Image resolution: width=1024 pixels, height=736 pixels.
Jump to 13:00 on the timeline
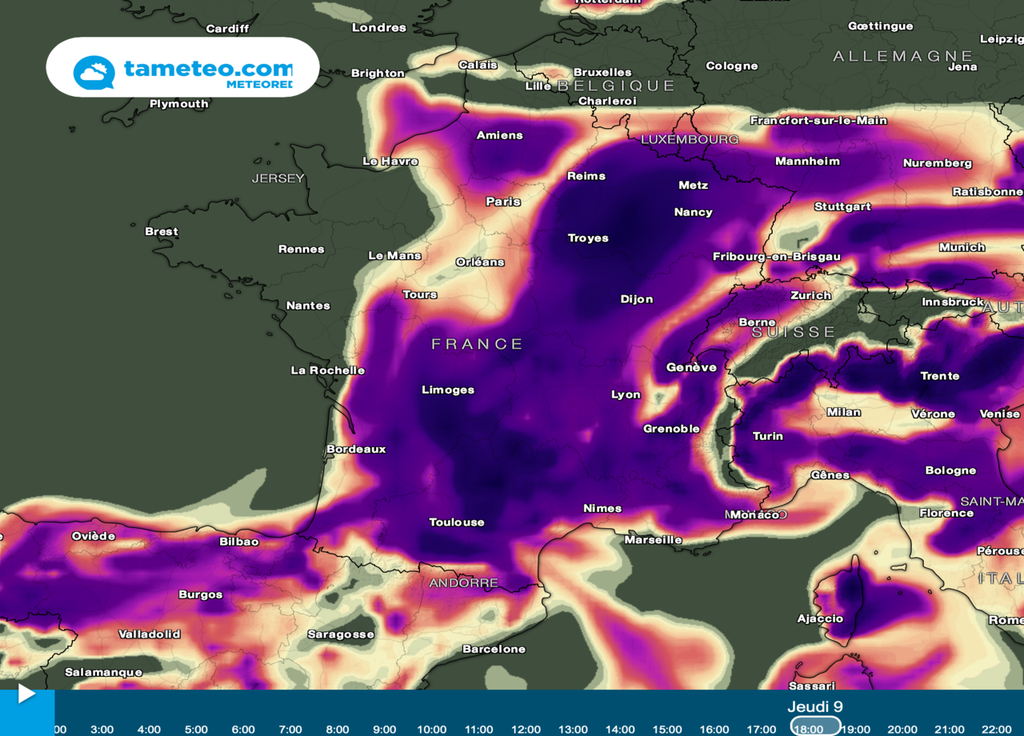coord(573,729)
